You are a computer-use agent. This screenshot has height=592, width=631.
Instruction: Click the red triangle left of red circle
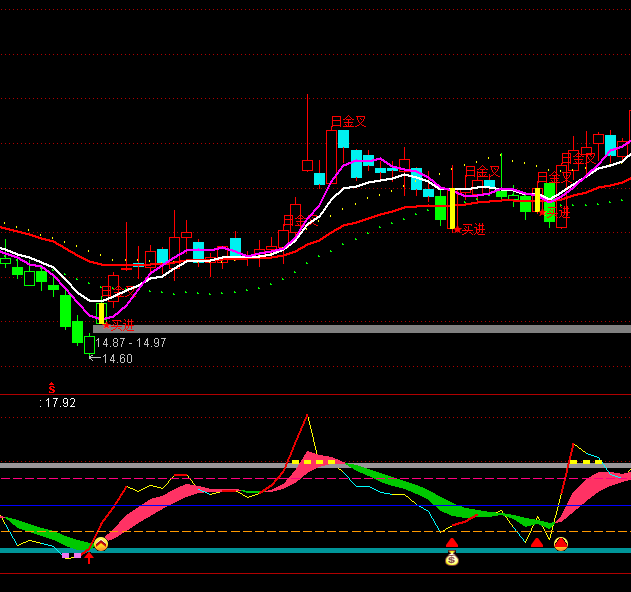point(537,543)
